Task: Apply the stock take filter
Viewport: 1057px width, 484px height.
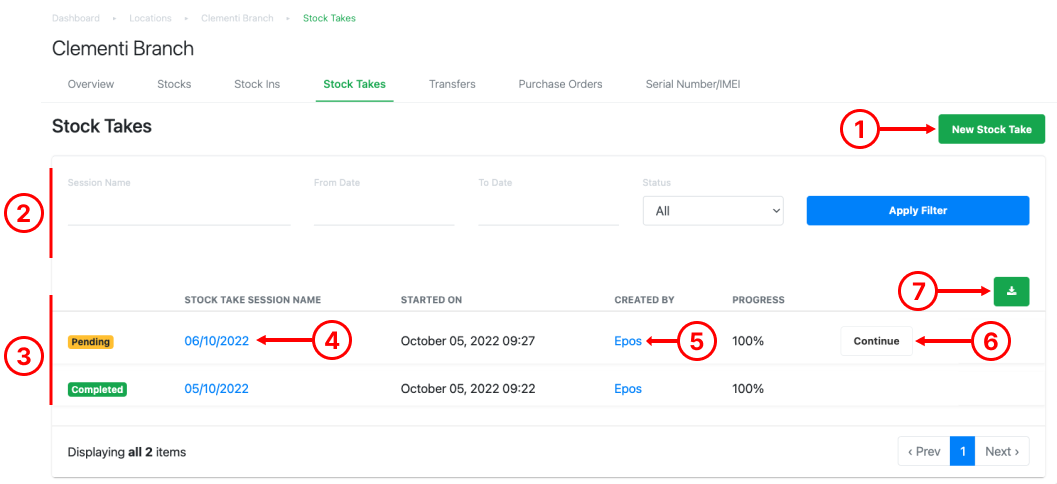Action: [x=917, y=210]
